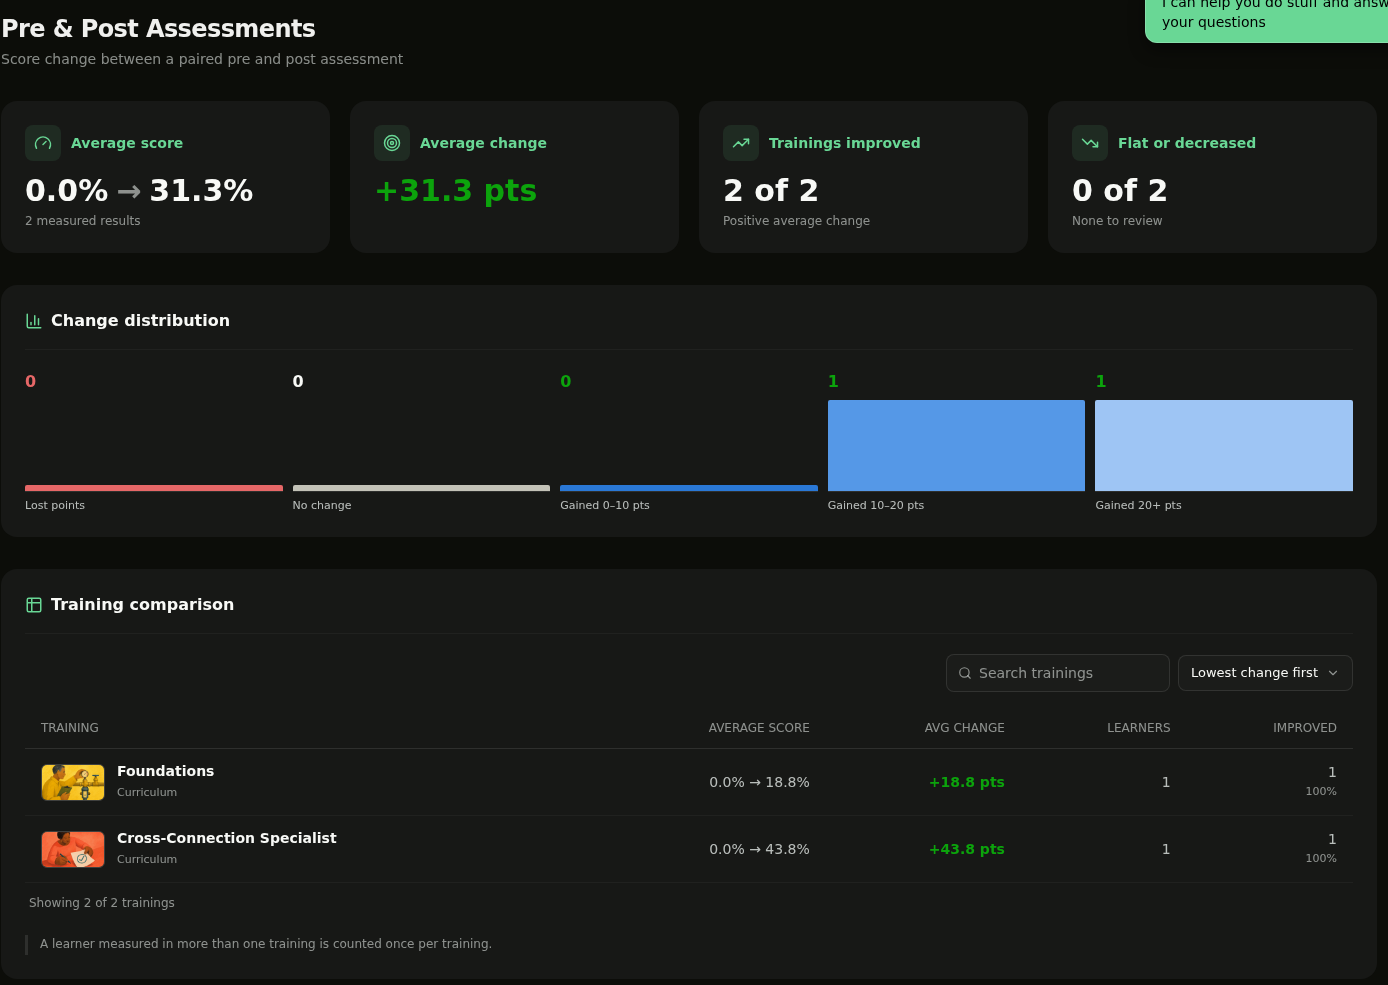
Task: Click the 0.0% → 43.8% score cell
Action: (x=759, y=849)
